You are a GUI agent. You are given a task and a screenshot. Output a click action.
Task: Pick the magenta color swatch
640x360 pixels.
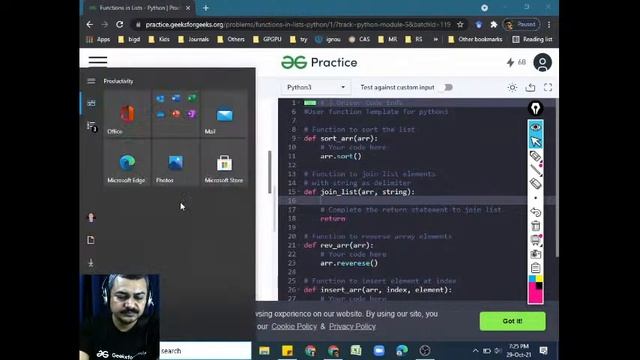[534, 295]
